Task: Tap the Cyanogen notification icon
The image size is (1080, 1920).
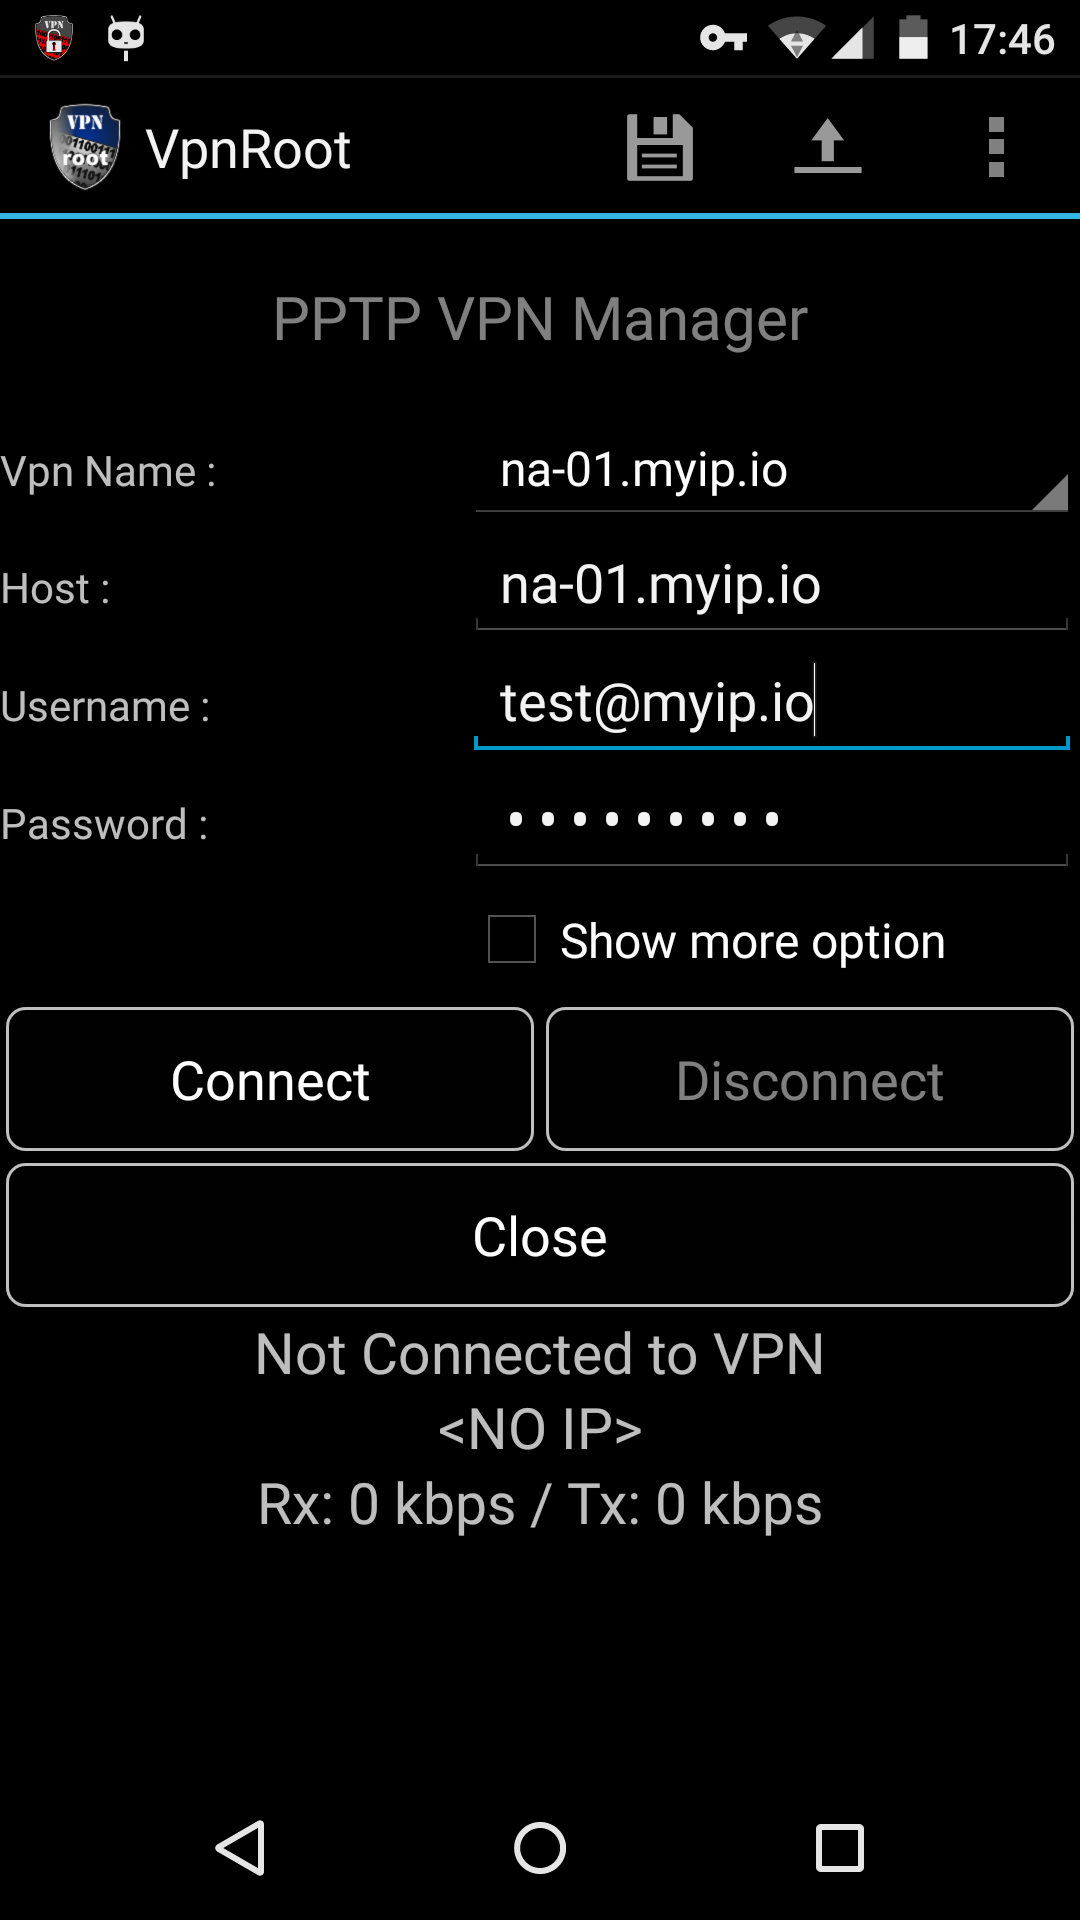Action: 126,38
